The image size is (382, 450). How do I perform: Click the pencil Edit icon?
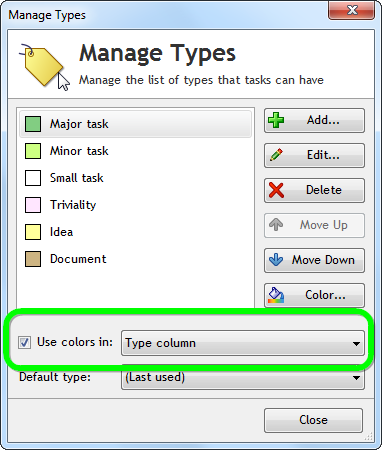tap(276, 155)
